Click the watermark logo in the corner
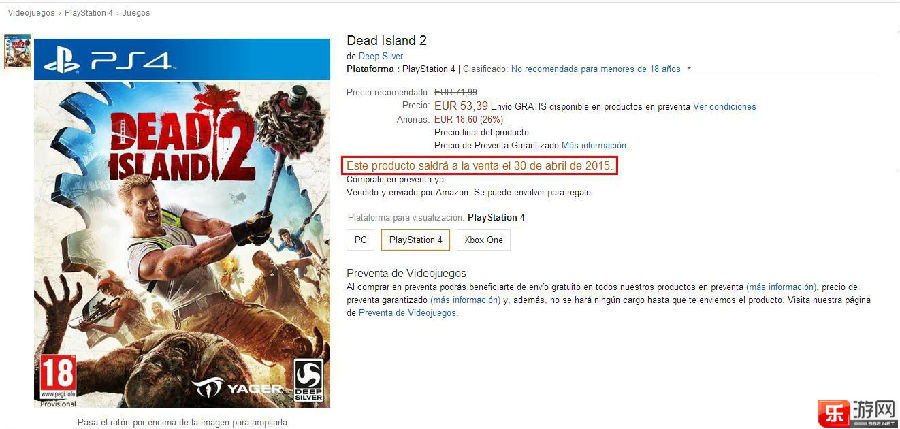Image resolution: width=900 pixels, height=429 pixels. tap(856, 413)
